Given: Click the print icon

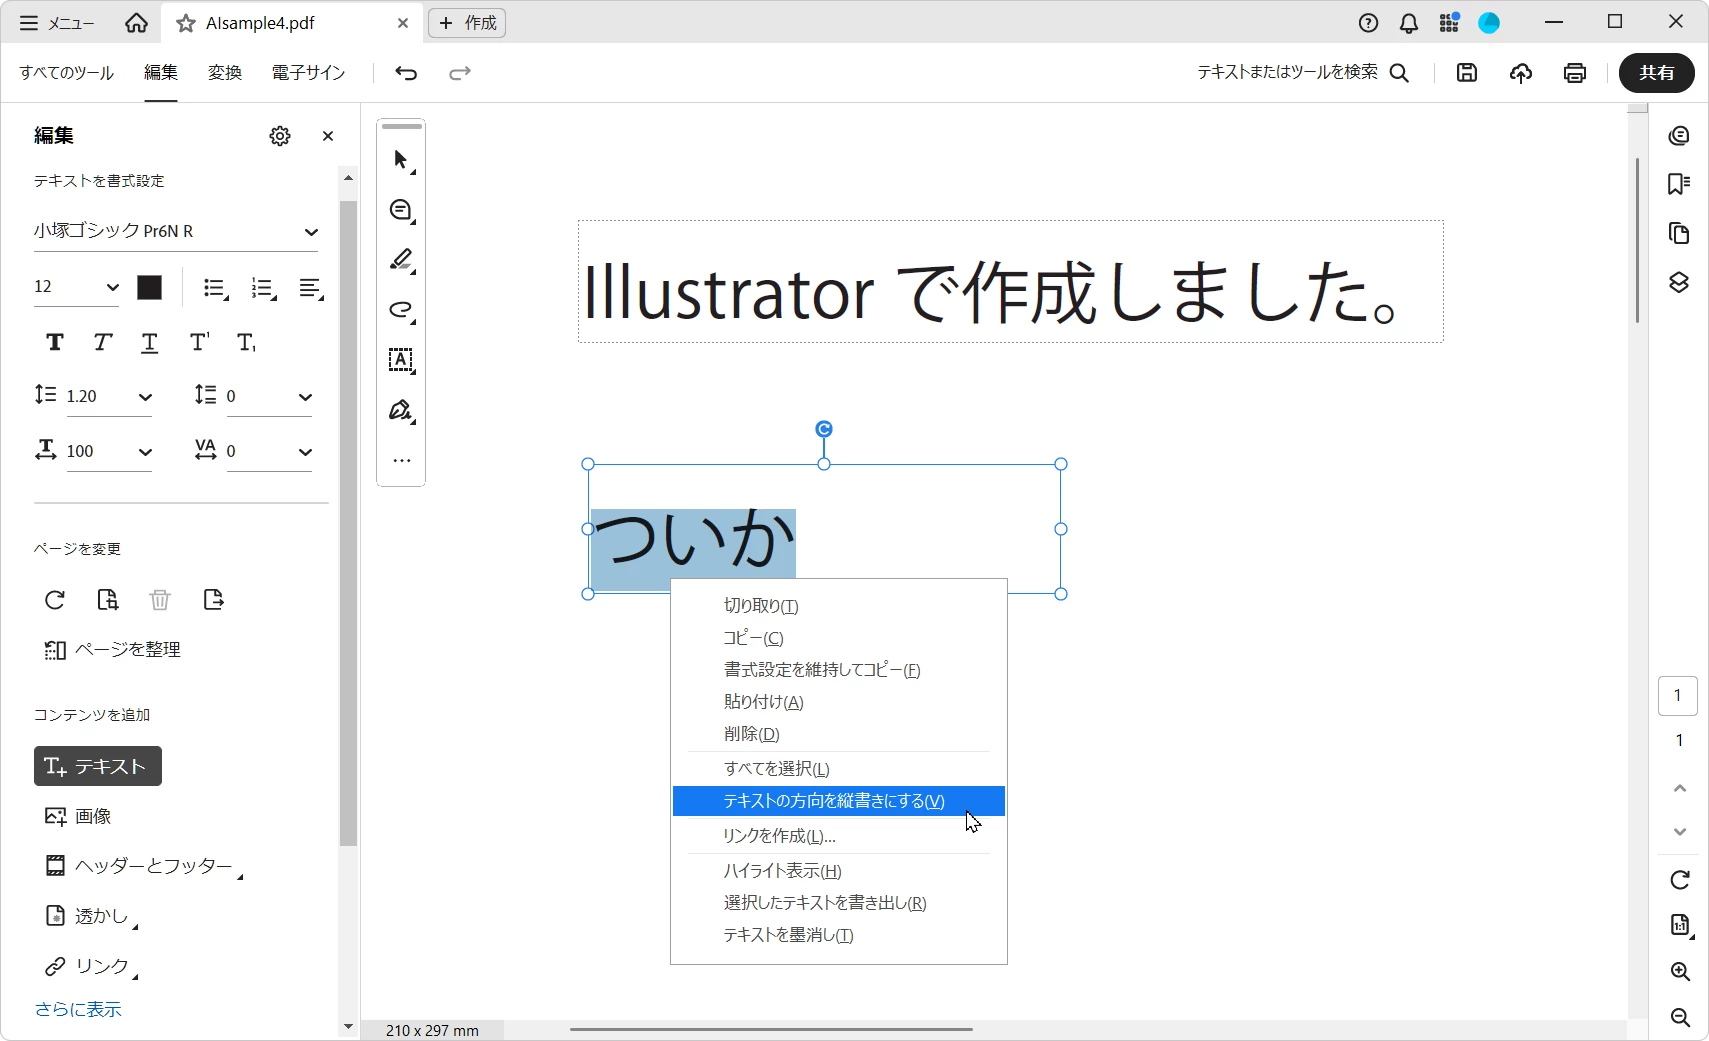Looking at the screenshot, I should (1575, 73).
